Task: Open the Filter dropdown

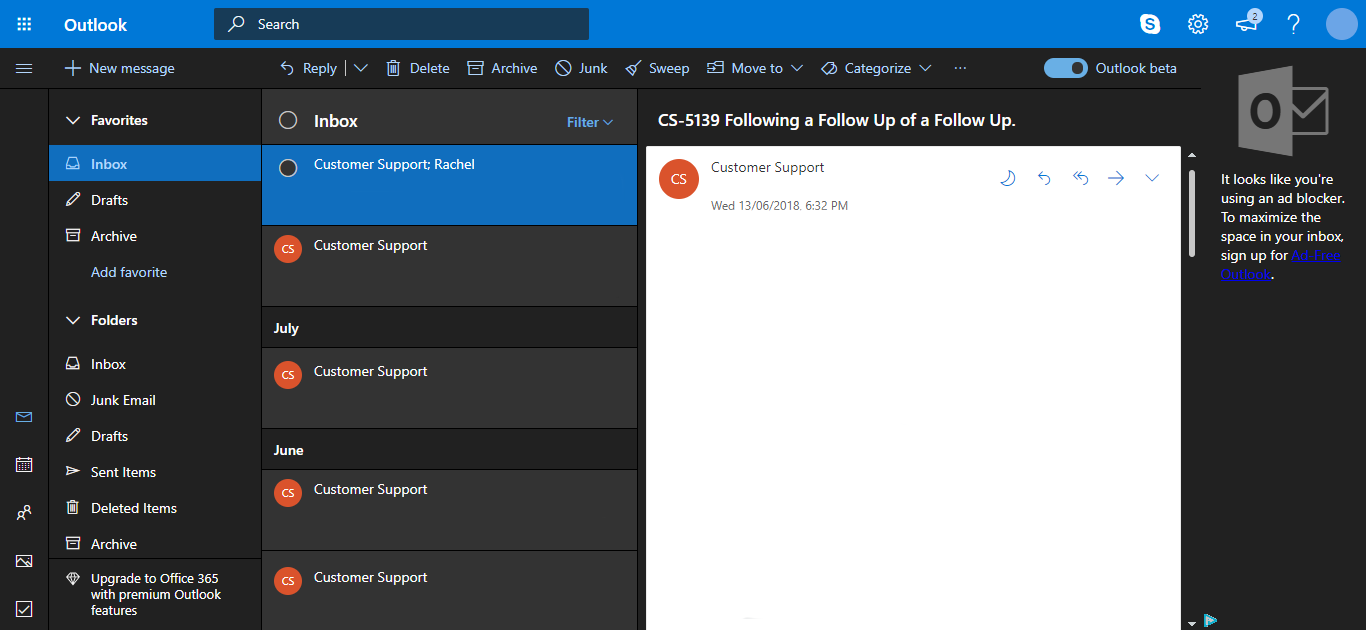Action: [x=590, y=122]
